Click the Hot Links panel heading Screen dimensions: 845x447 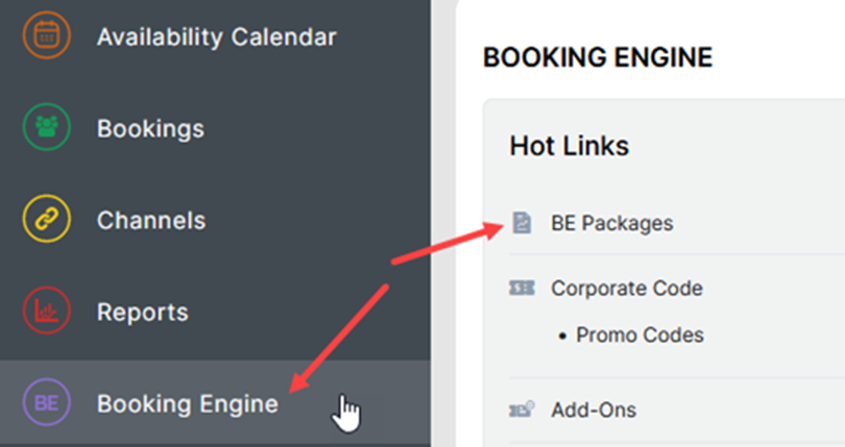click(x=569, y=146)
